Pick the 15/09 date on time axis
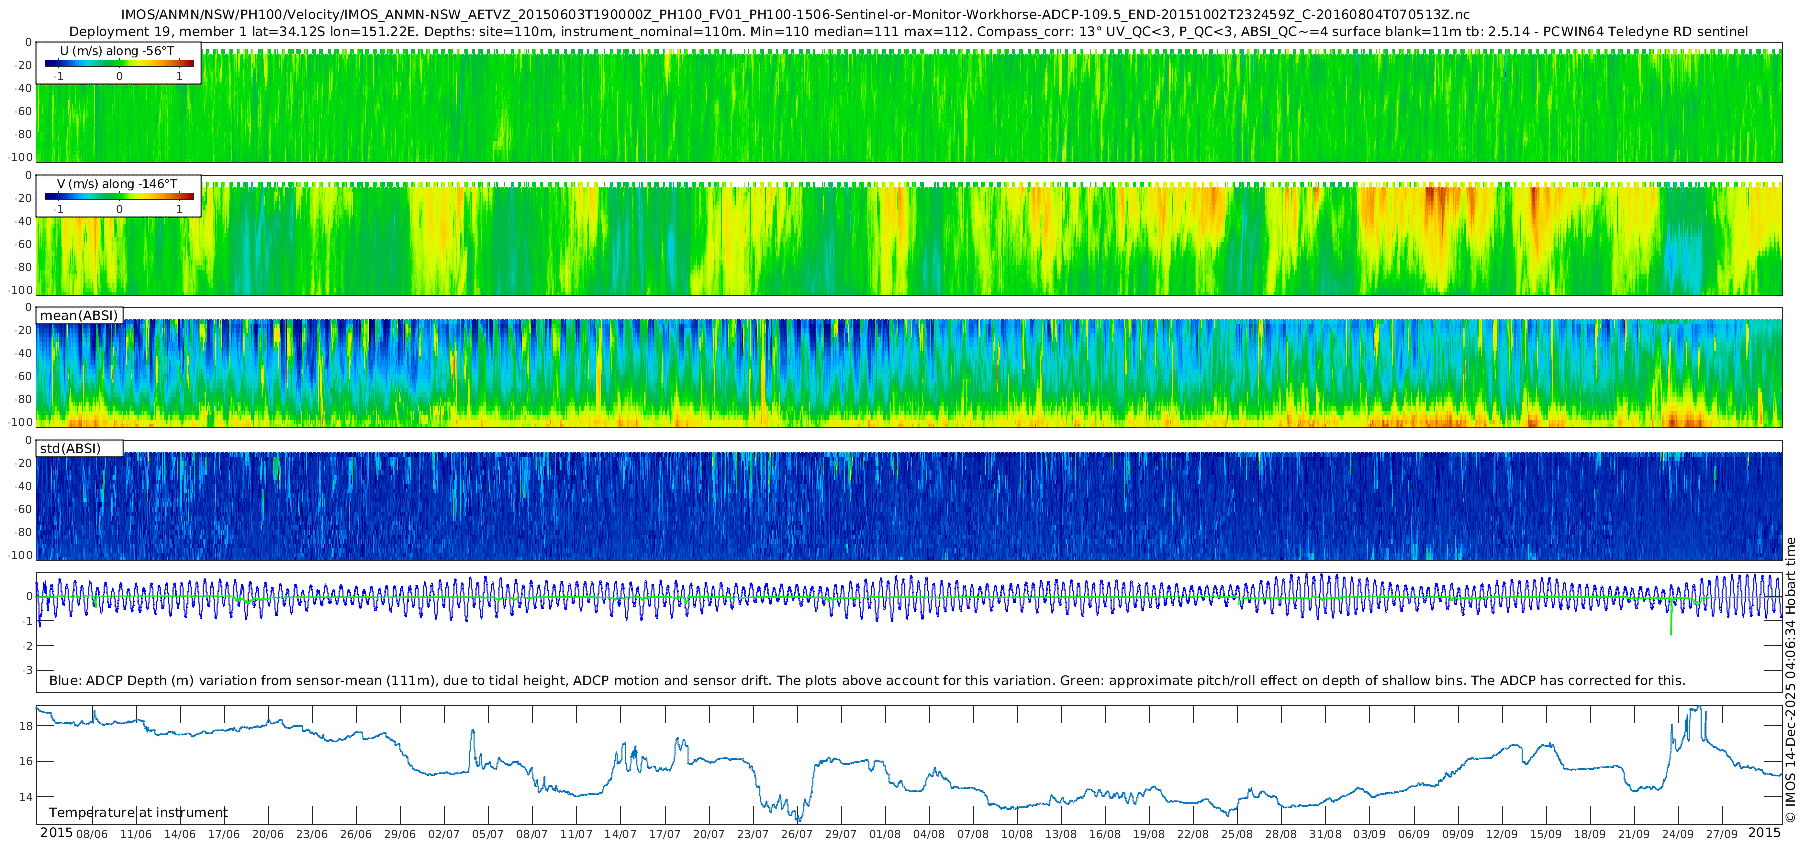Image resolution: width=1800 pixels, height=850 pixels. click(1545, 834)
